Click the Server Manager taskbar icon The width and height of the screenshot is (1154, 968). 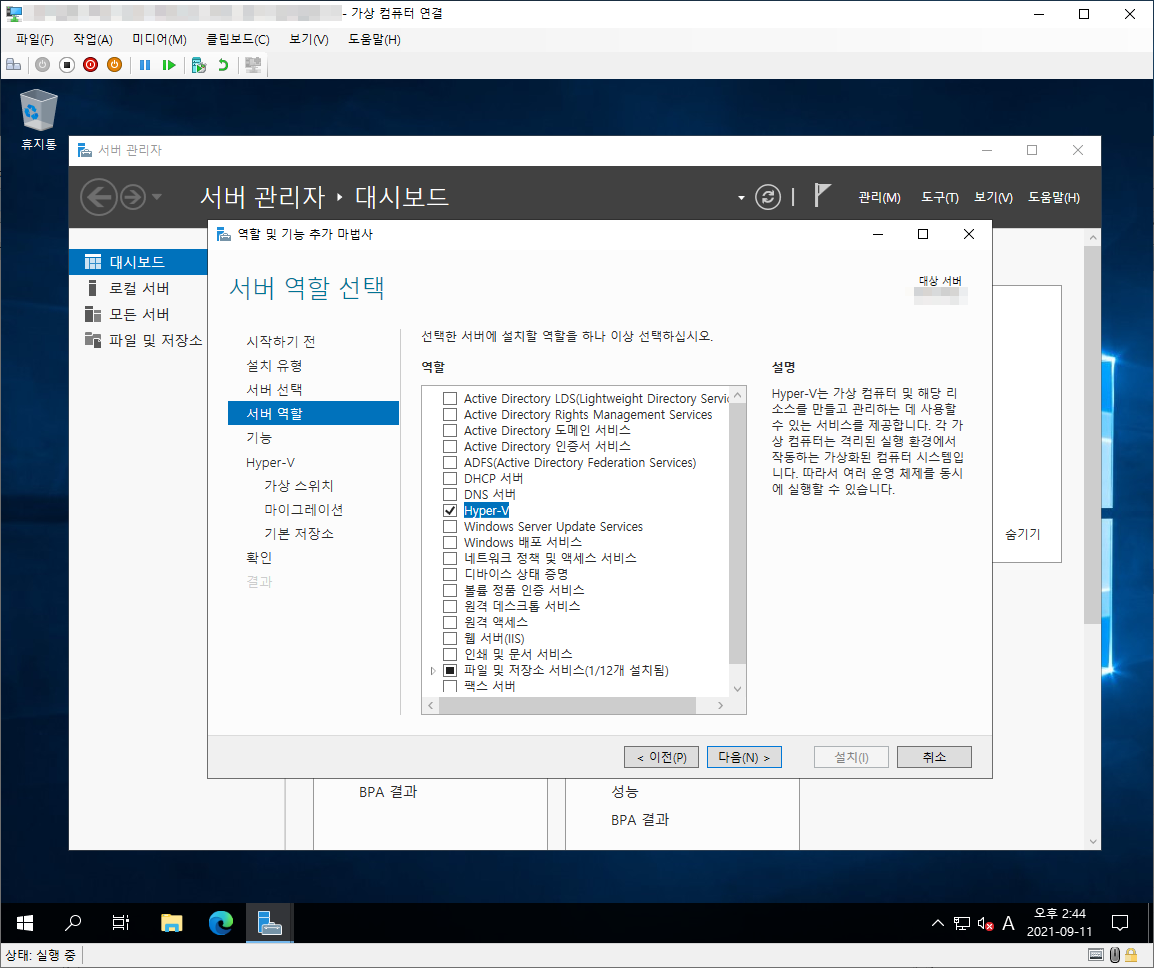(x=269, y=922)
